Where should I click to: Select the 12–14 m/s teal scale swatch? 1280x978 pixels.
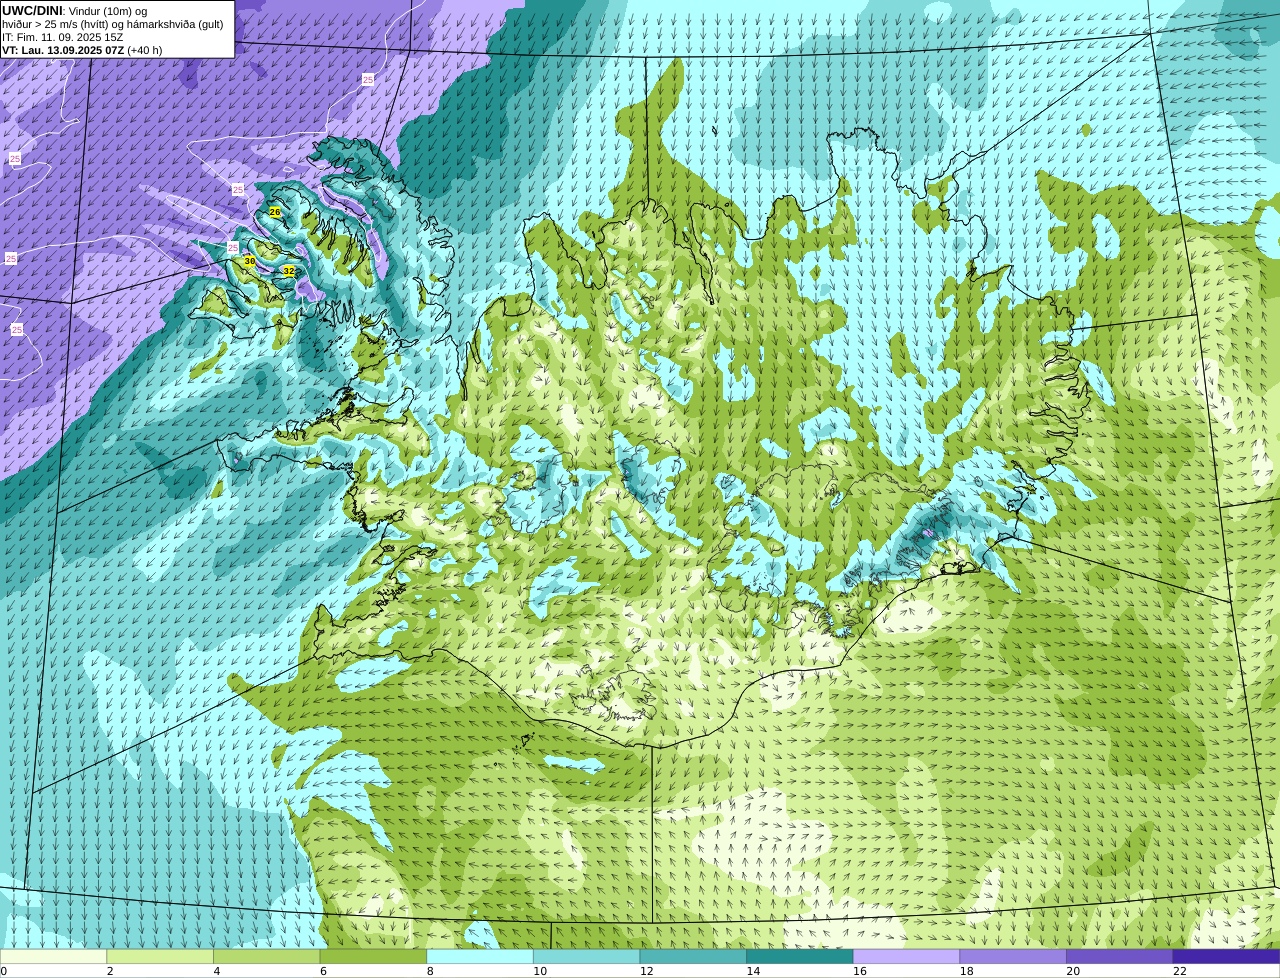coord(693,956)
